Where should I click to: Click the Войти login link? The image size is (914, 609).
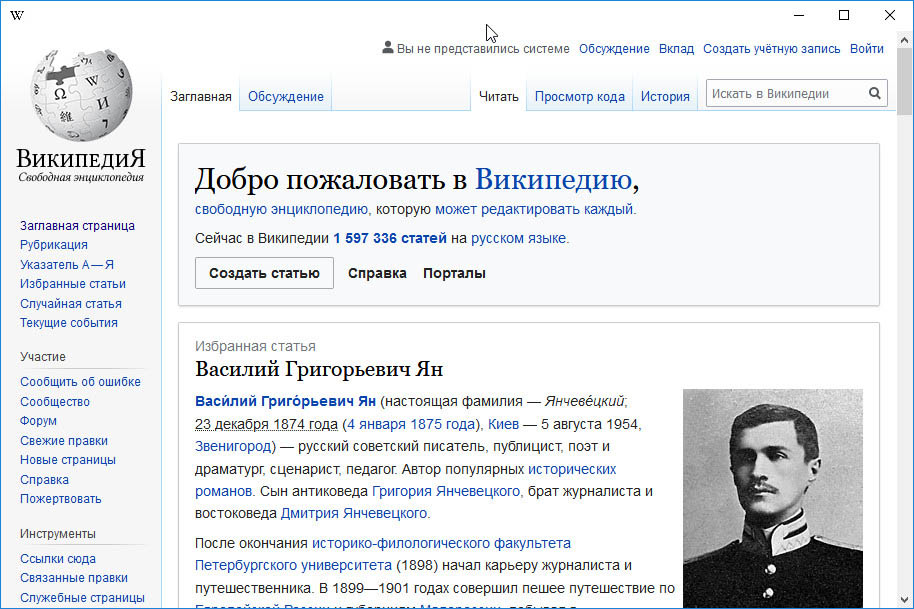pyautogui.click(x=867, y=49)
